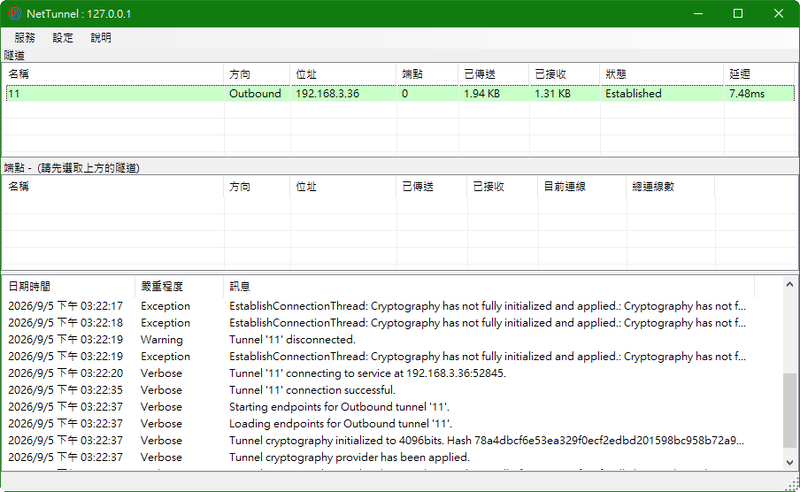This screenshot has height=492, width=800.
Task: Open the 服務 menu
Action: coord(24,38)
